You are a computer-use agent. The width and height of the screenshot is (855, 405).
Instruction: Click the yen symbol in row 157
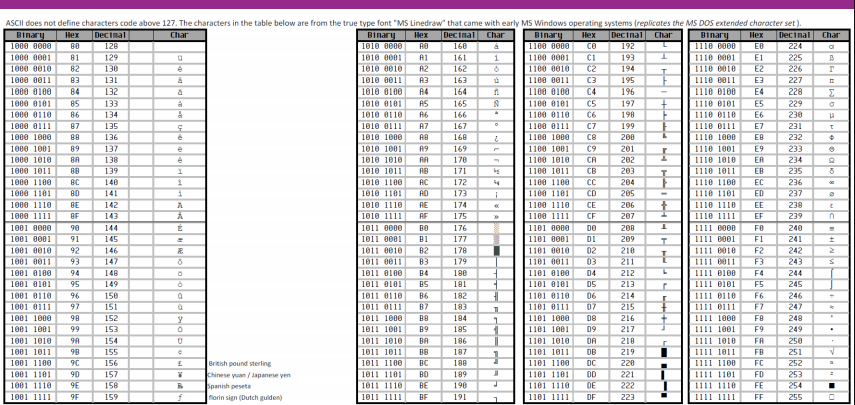(x=178, y=374)
